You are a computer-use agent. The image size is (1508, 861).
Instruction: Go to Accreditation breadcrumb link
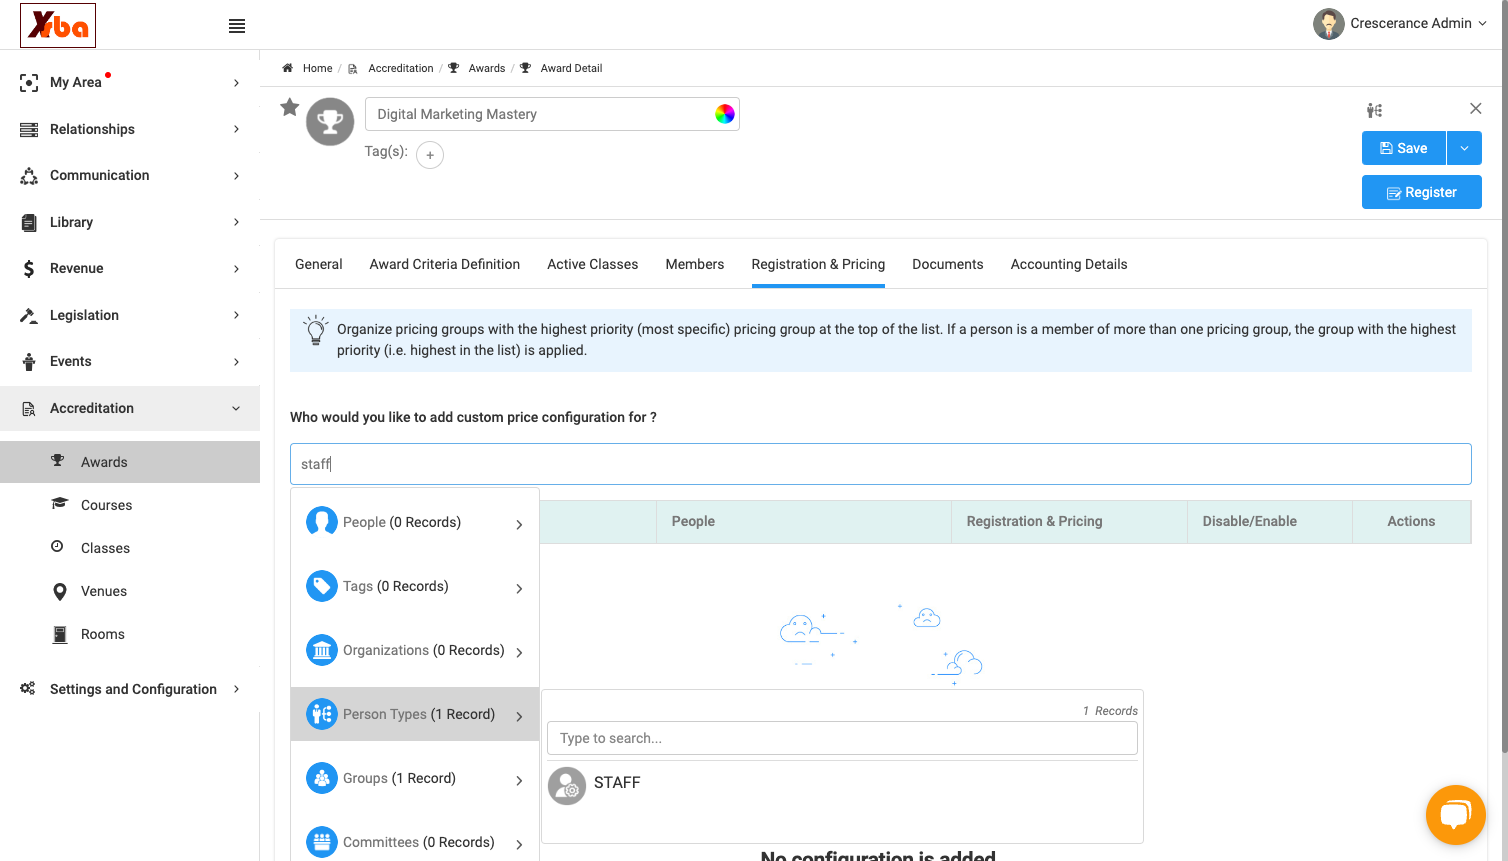point(401,68)
